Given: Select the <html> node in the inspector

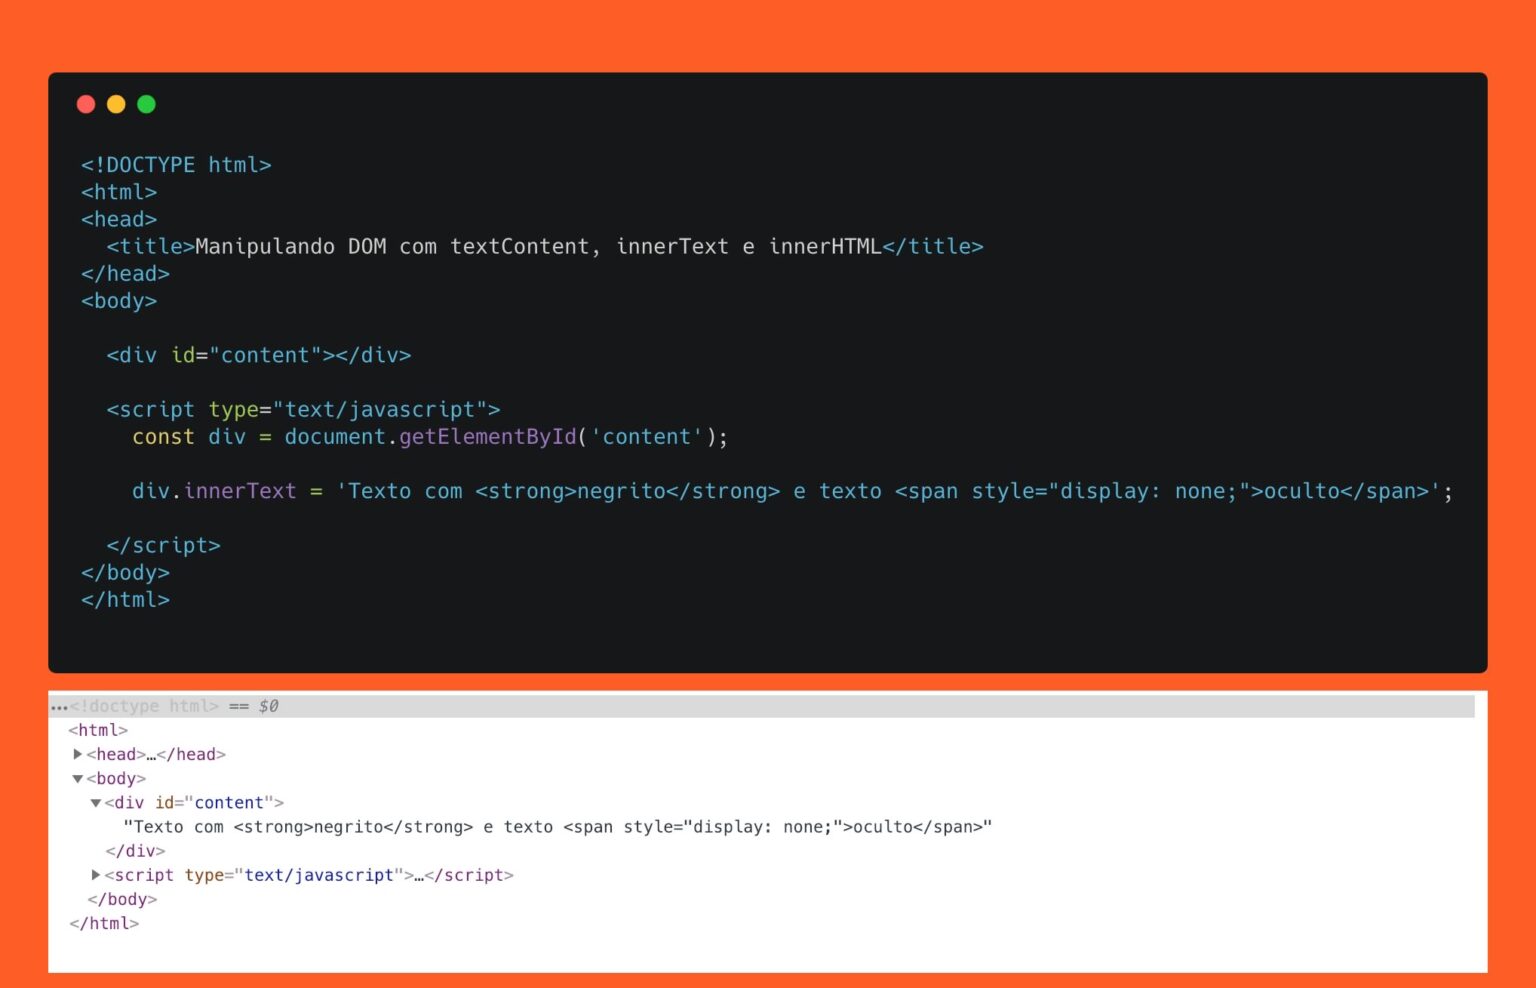Looking at the screenshot, I should click(x=99, y=730).
